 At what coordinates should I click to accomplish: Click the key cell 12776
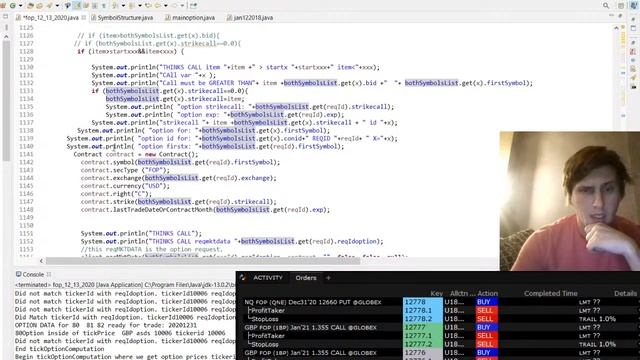(422, 353)
